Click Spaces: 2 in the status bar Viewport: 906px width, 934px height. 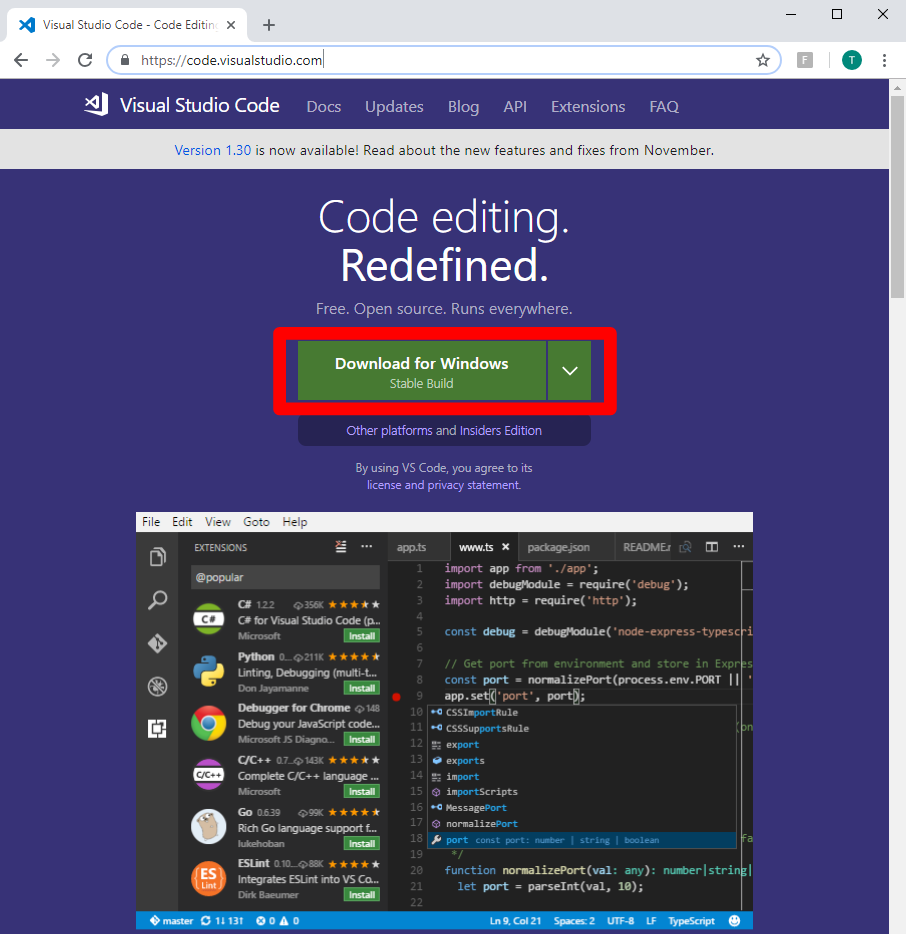(x=574, y=921)
